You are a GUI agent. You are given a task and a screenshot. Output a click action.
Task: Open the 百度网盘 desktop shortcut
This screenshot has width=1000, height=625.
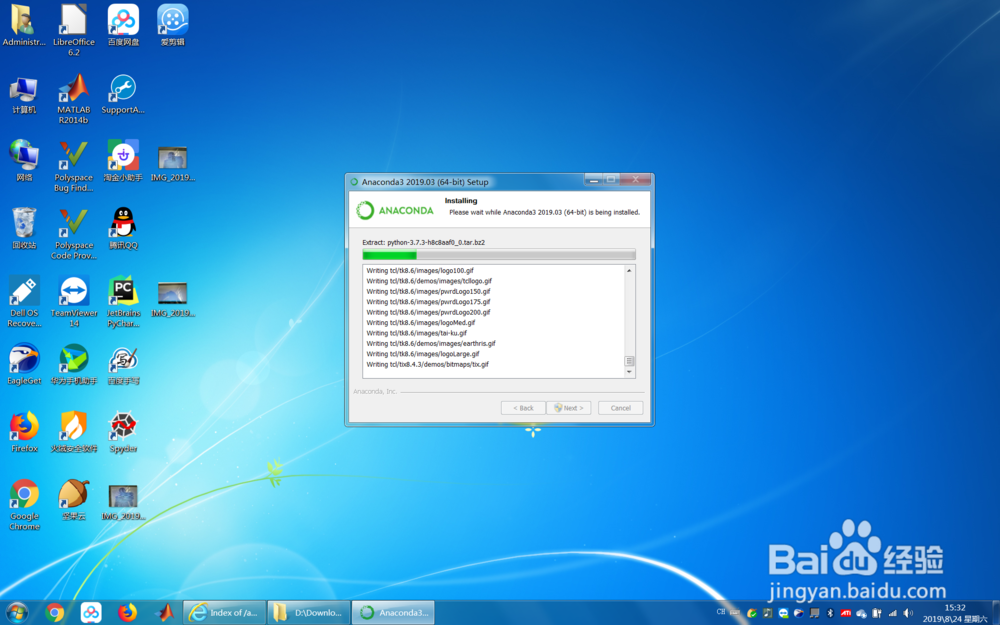tap(123, 26)
